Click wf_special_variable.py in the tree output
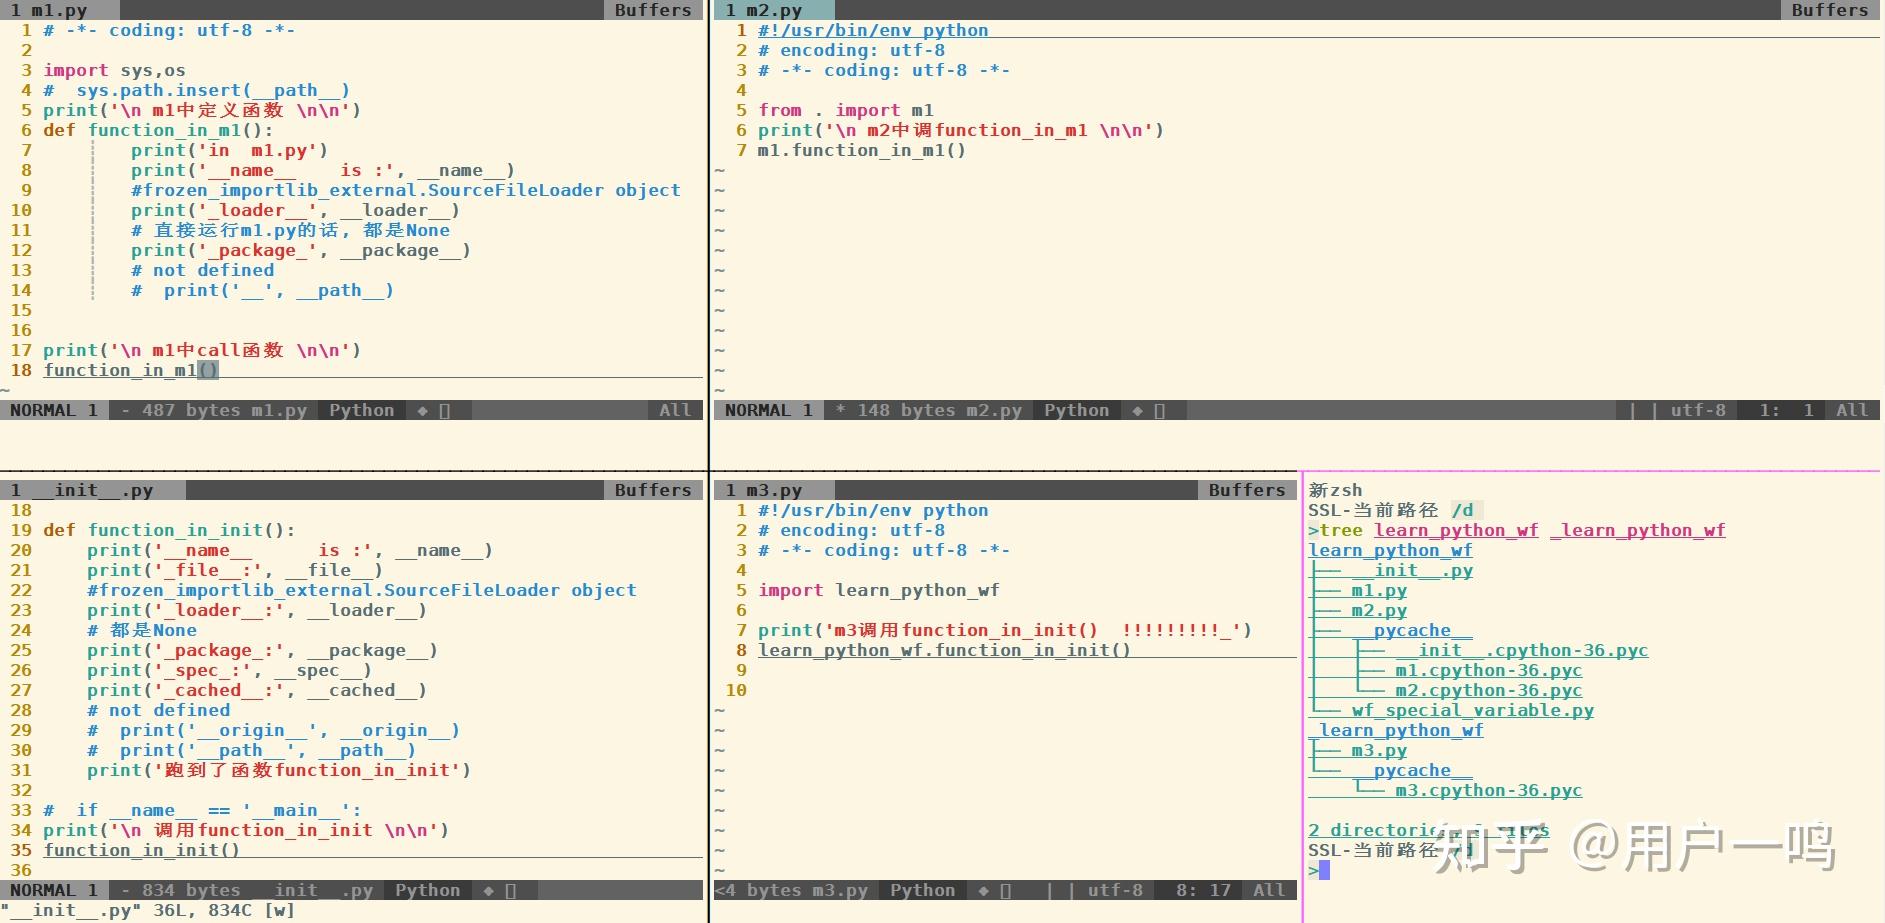 (x=1473, y=710)
